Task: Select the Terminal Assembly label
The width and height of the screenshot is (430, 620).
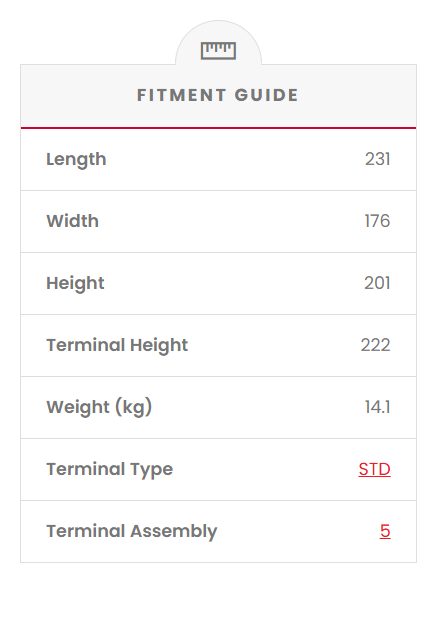Action: pos(132,532)
